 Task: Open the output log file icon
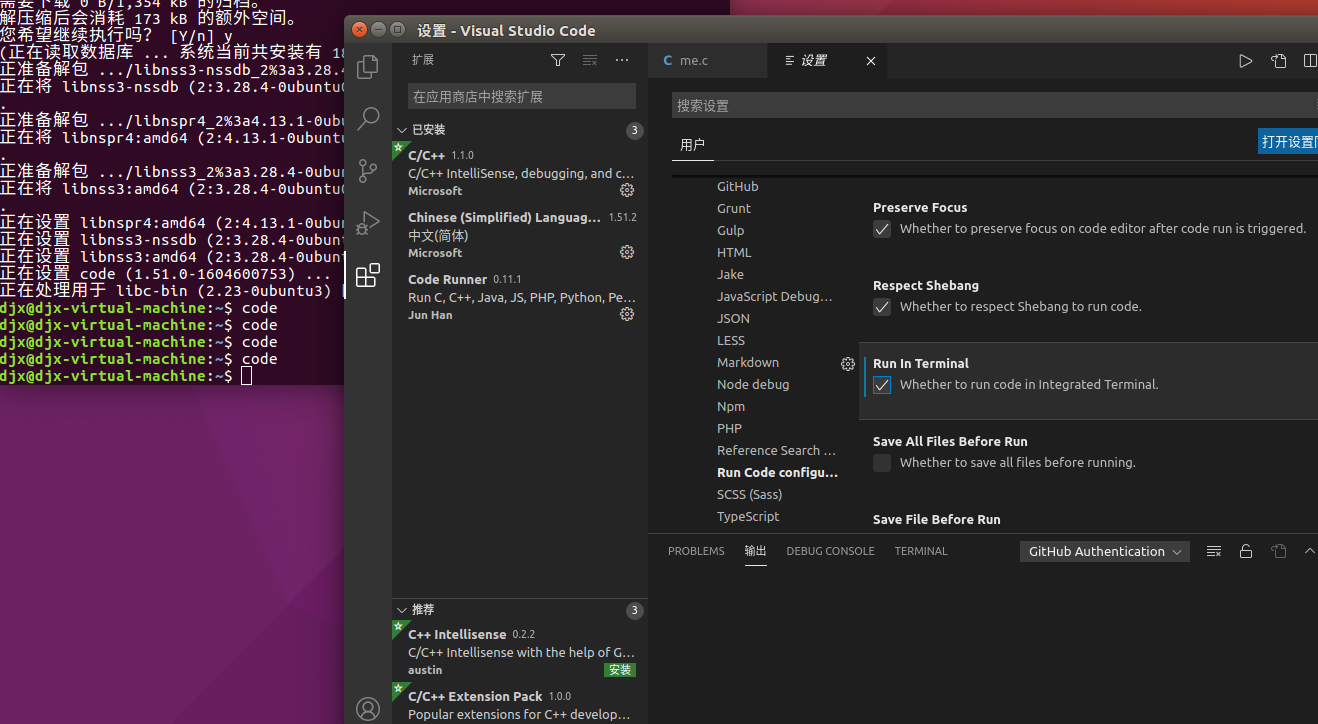pos(1278,551)
